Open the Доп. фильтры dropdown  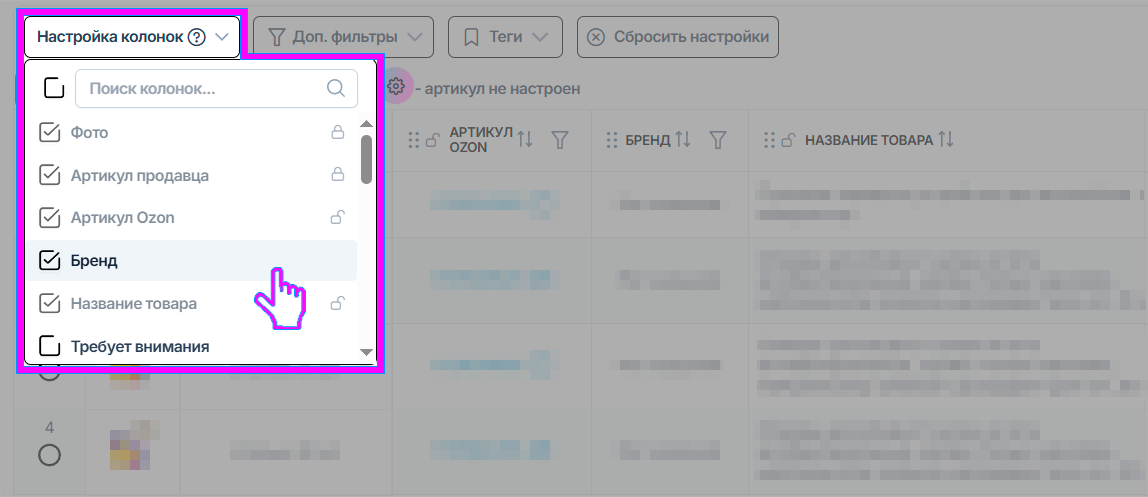point(343,37)
